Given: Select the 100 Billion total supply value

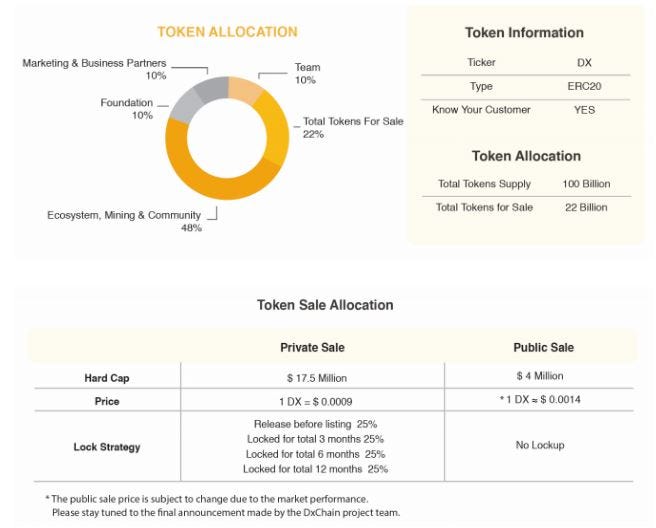Looking at the screenshot, I should tap(586, 184).
